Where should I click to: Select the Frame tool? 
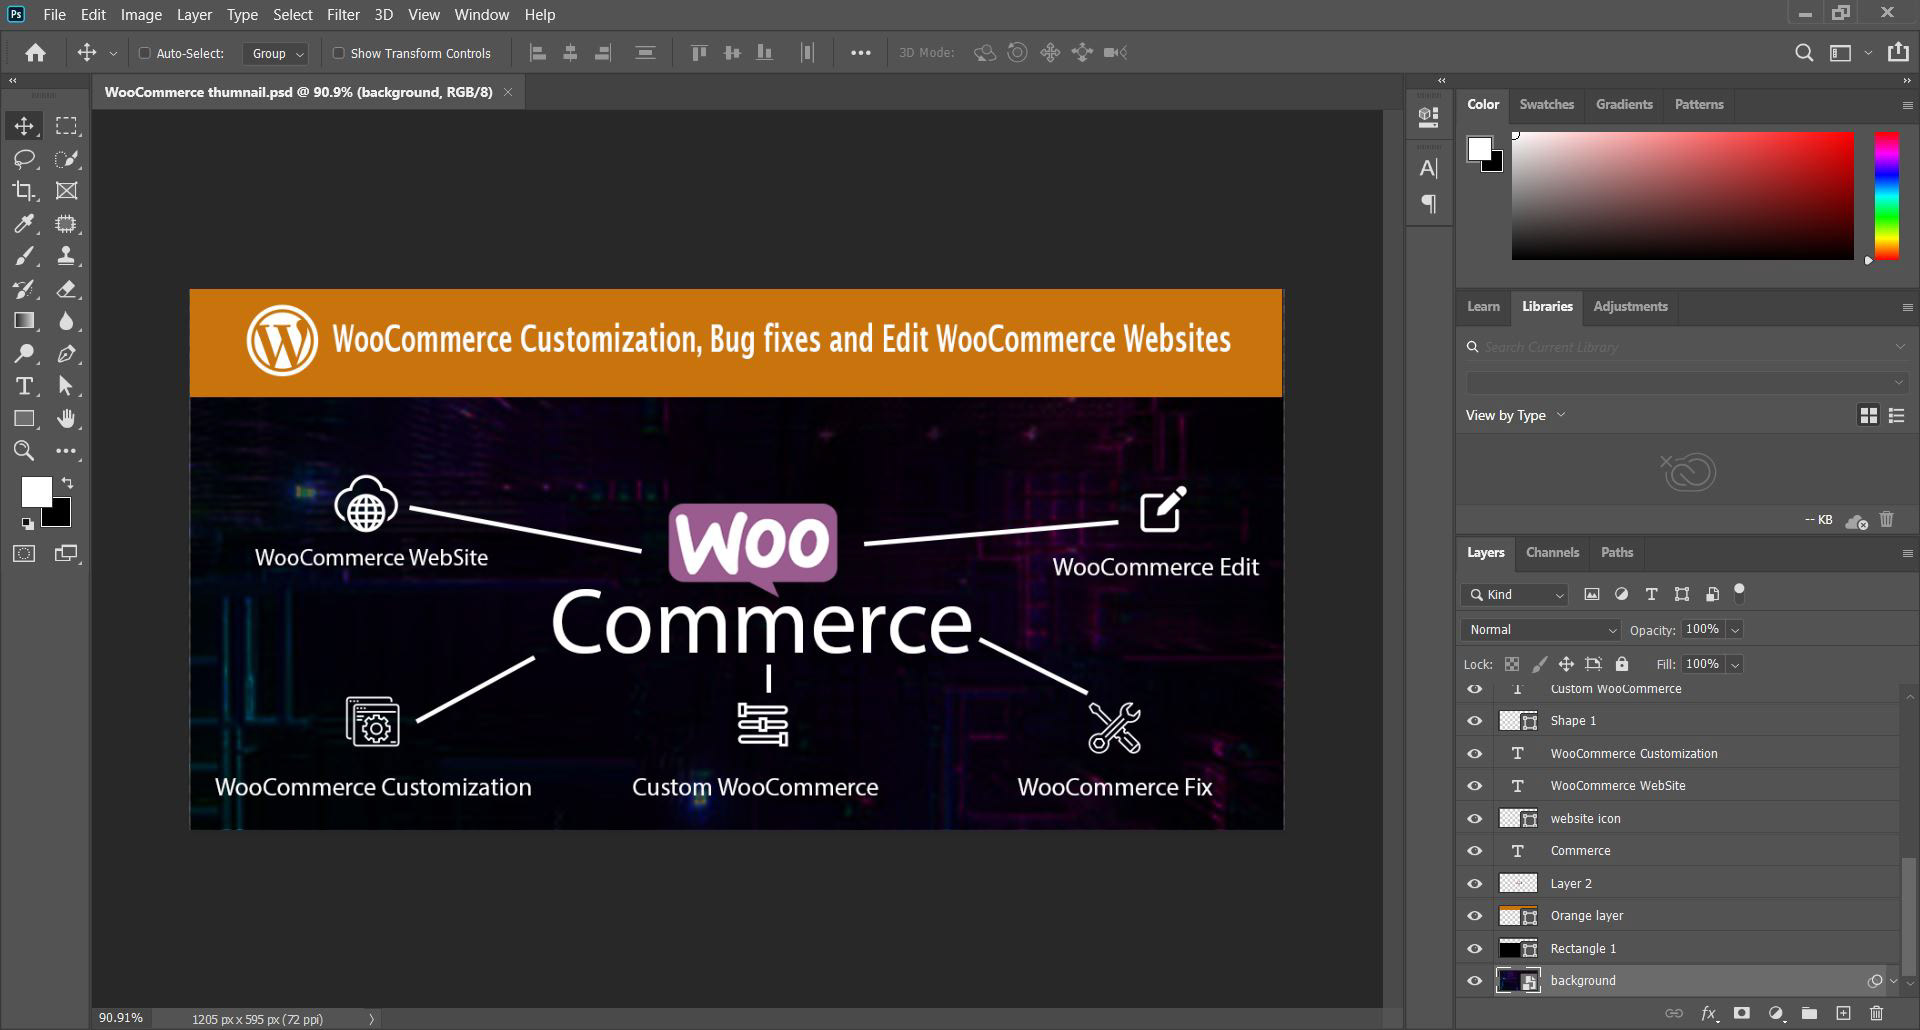click(x=66, y=191)
